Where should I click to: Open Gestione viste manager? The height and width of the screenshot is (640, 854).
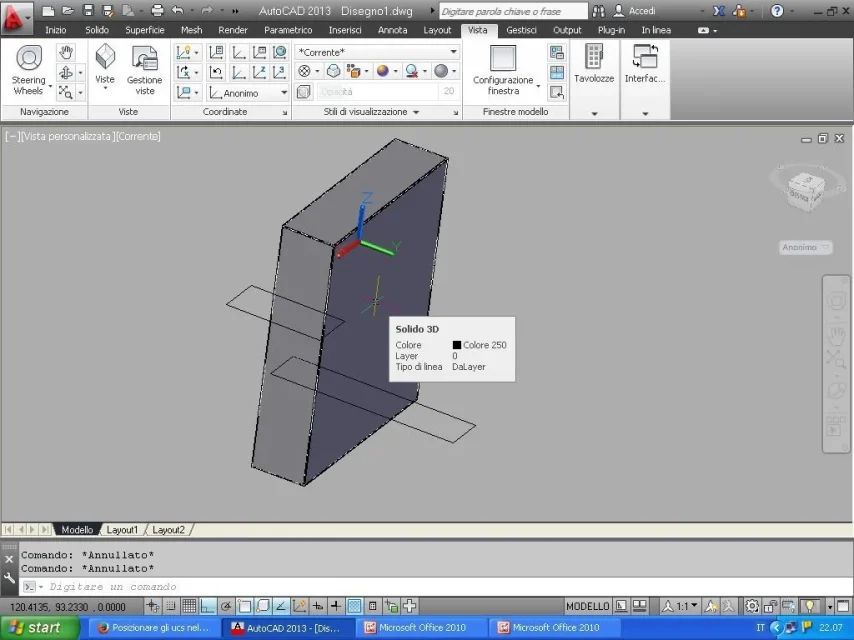click(144, 70)
